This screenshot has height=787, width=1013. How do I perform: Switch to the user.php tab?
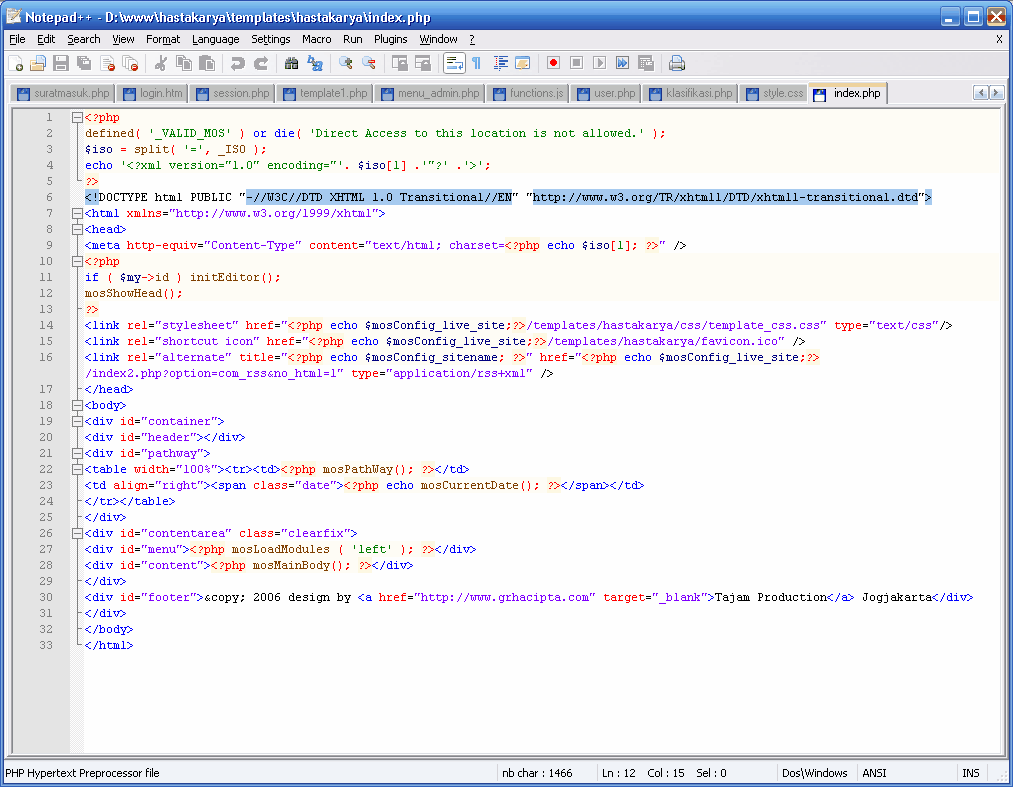click(606, 93)
